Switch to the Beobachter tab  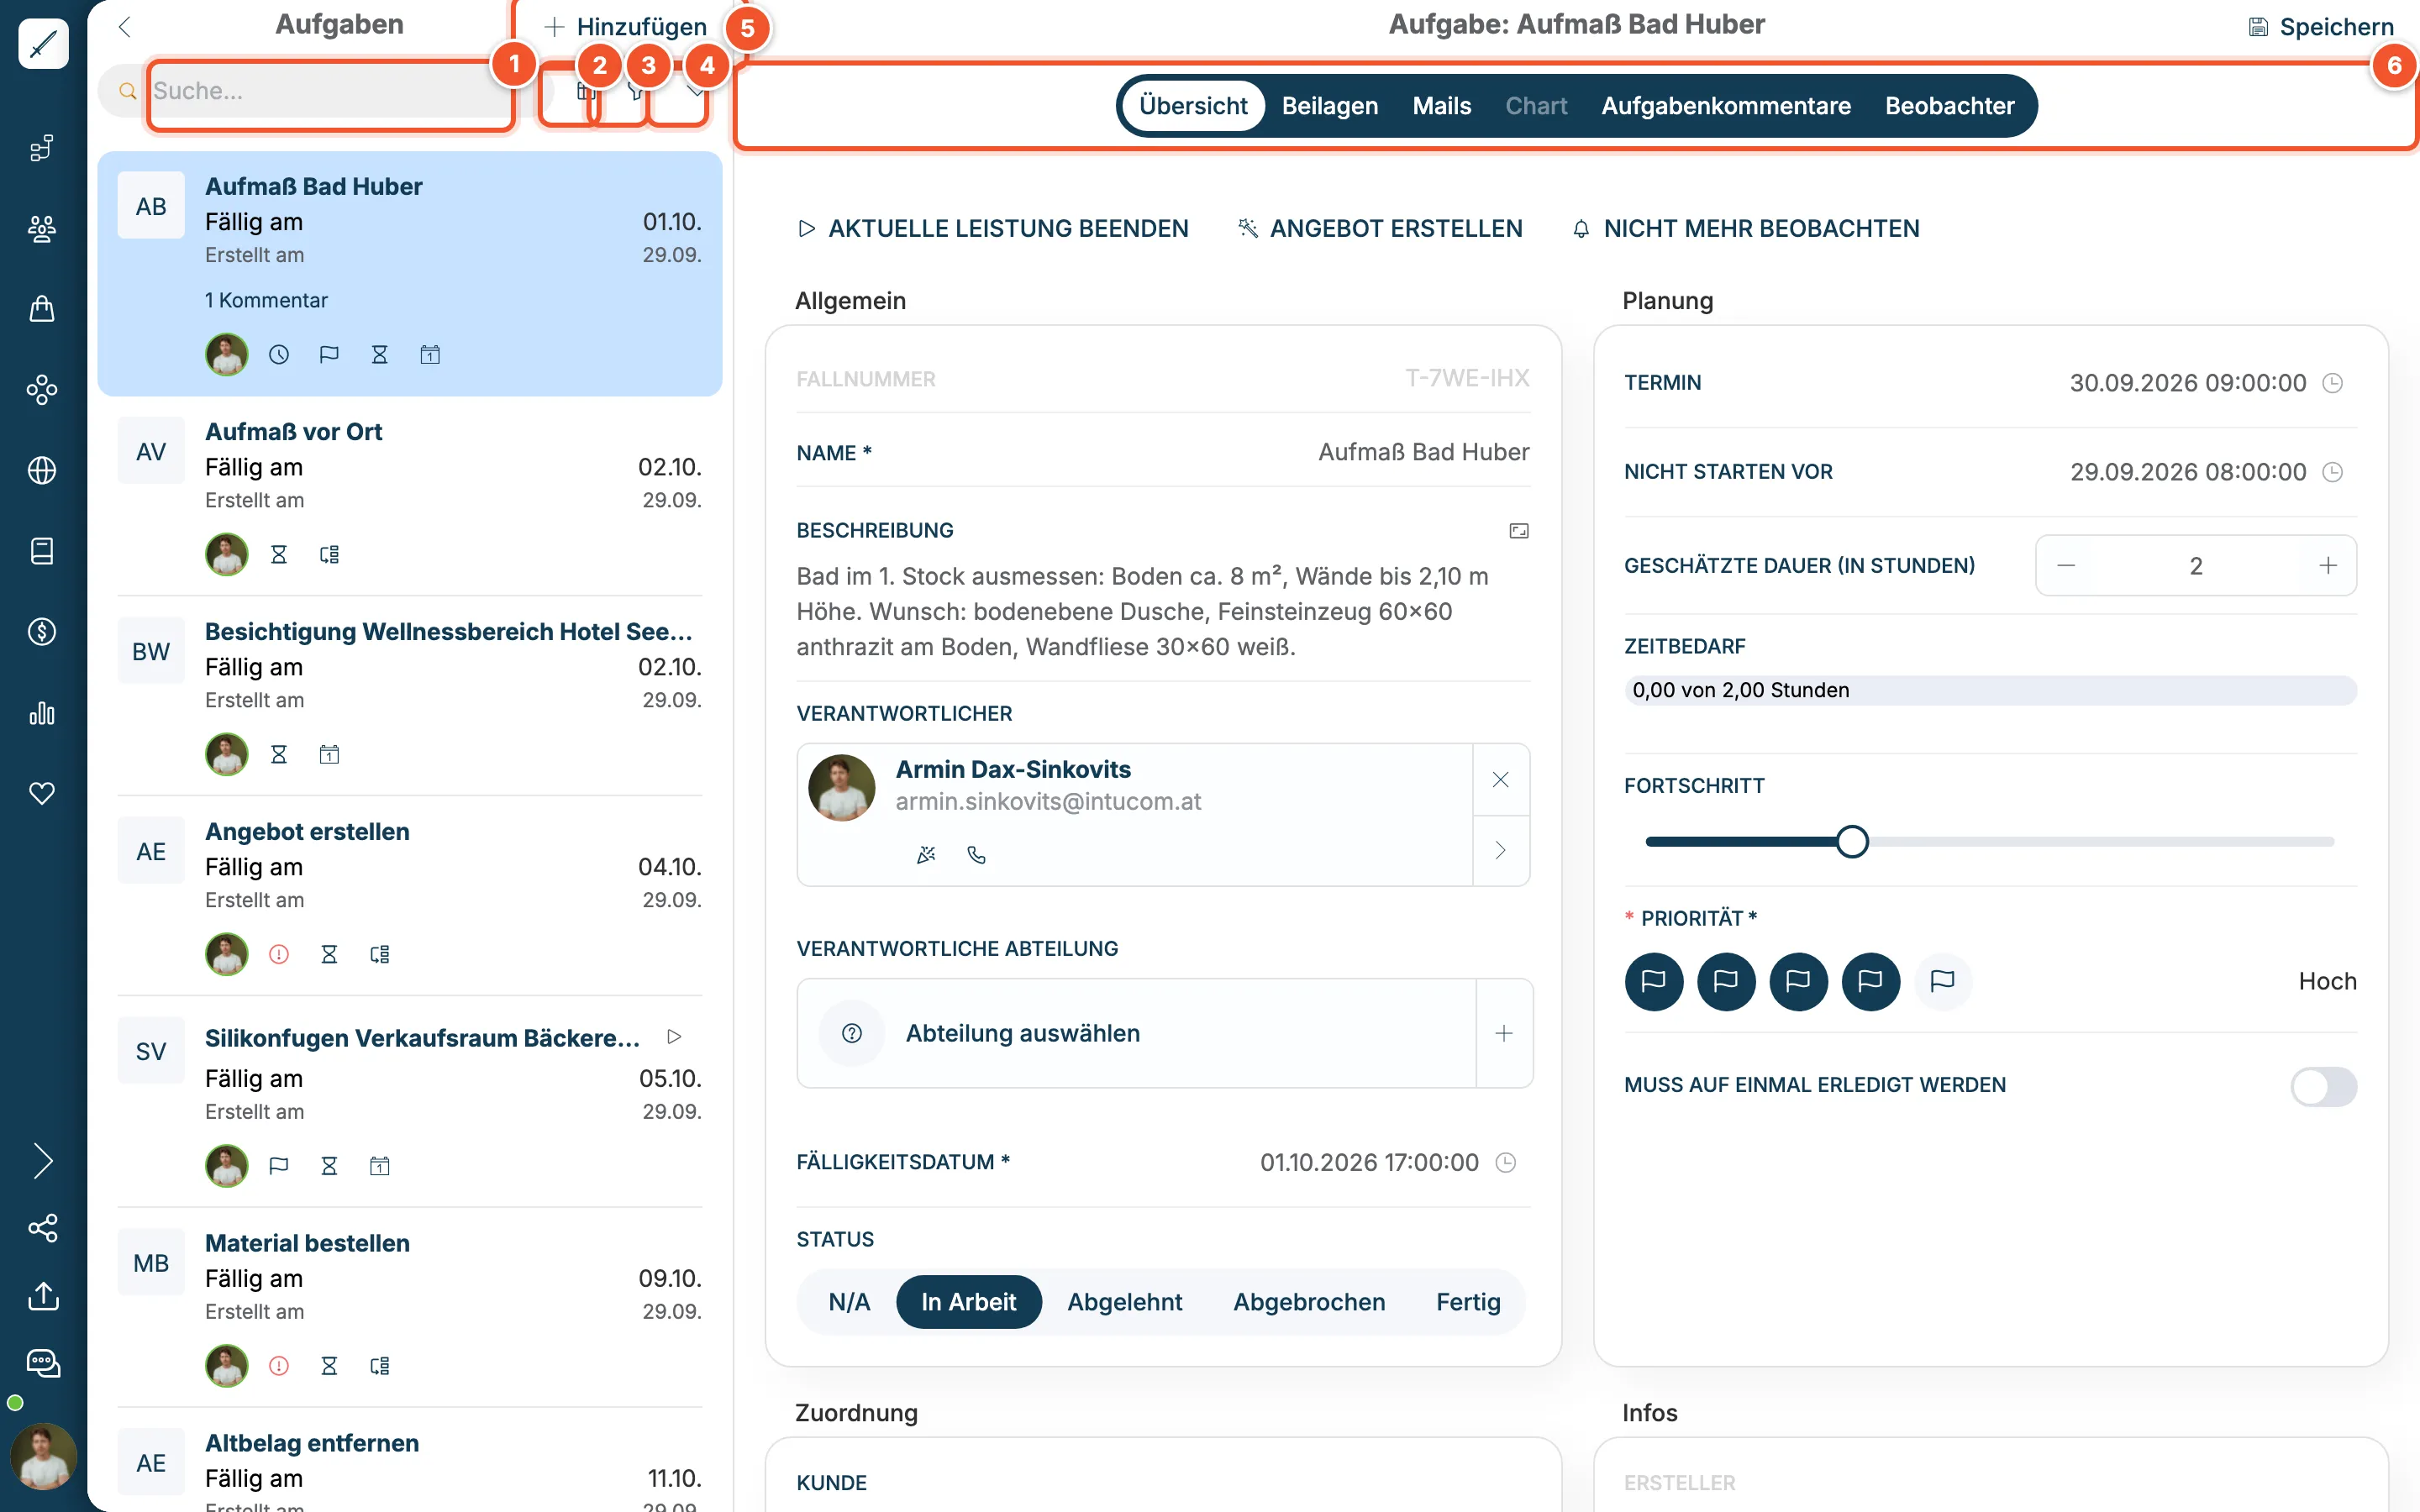point(1950,106)
